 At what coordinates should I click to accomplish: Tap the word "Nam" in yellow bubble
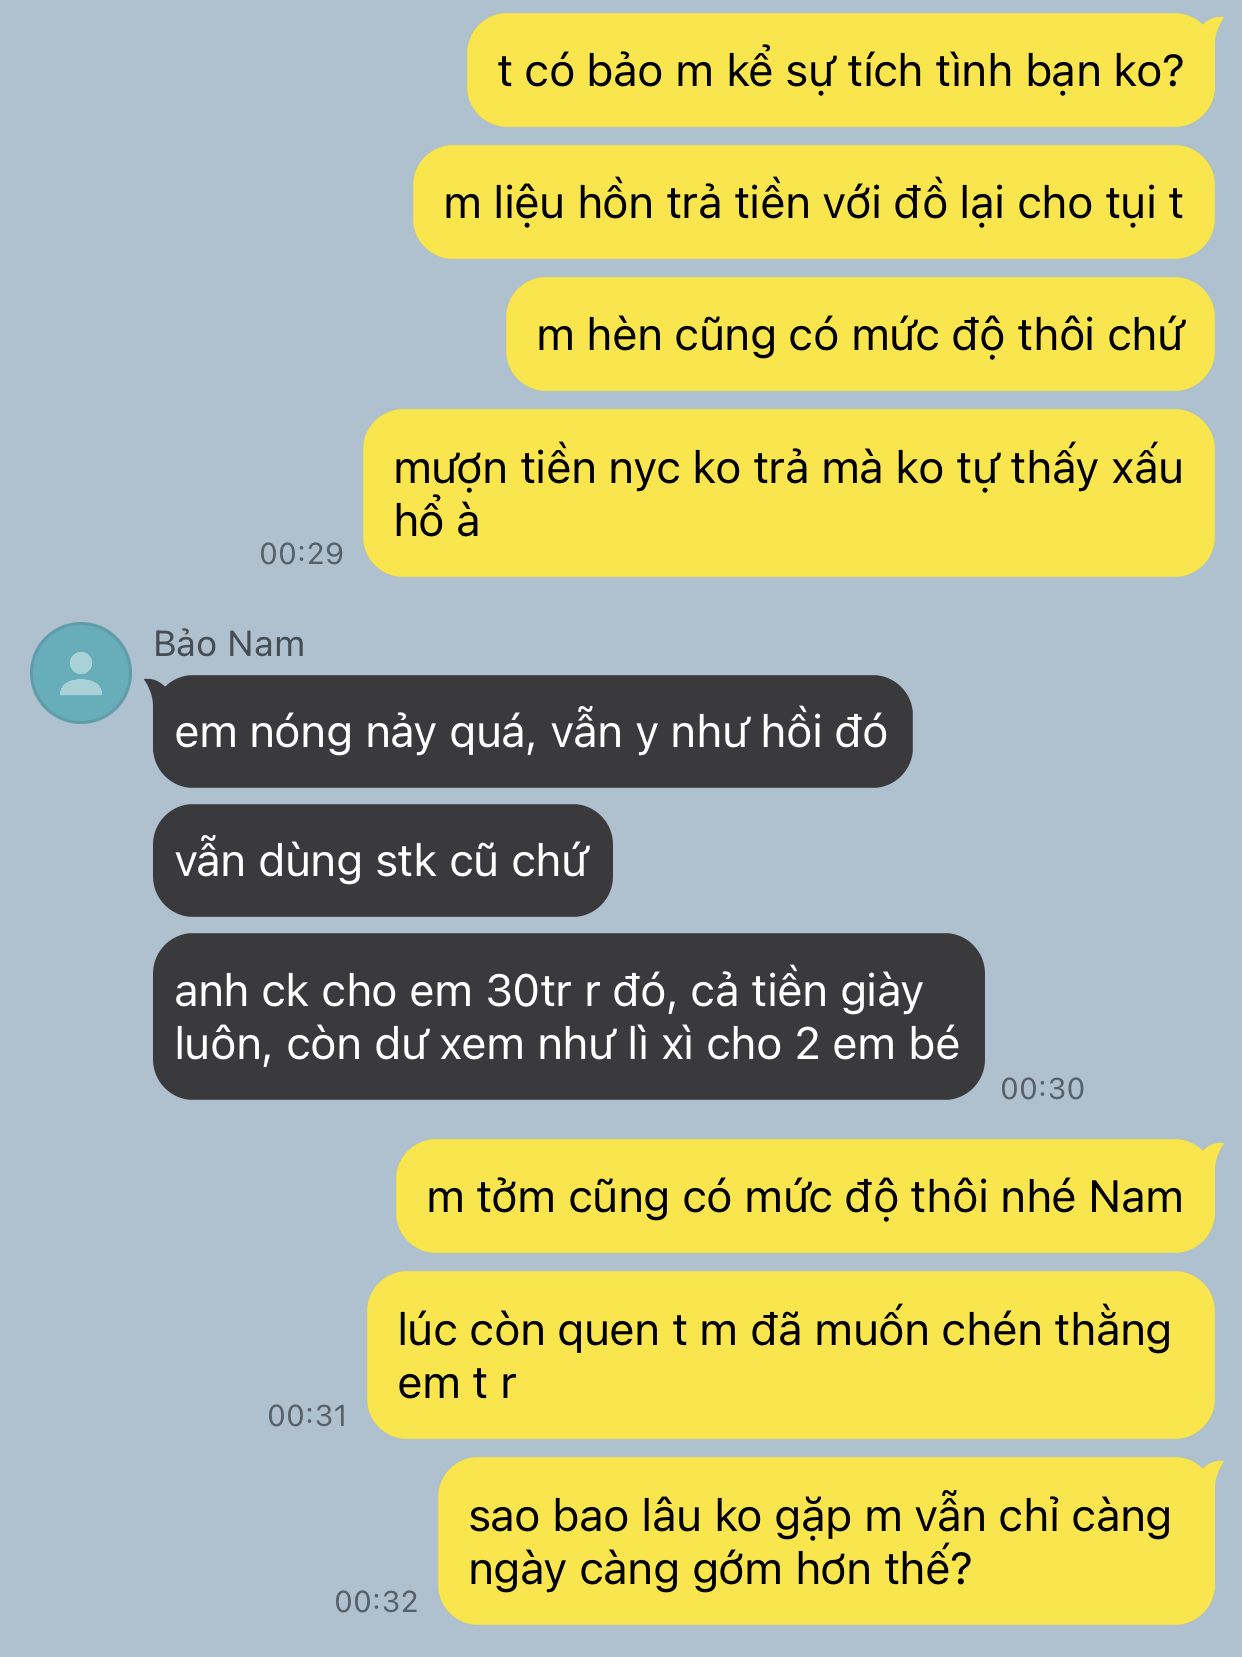[x=1136, y=1197]
